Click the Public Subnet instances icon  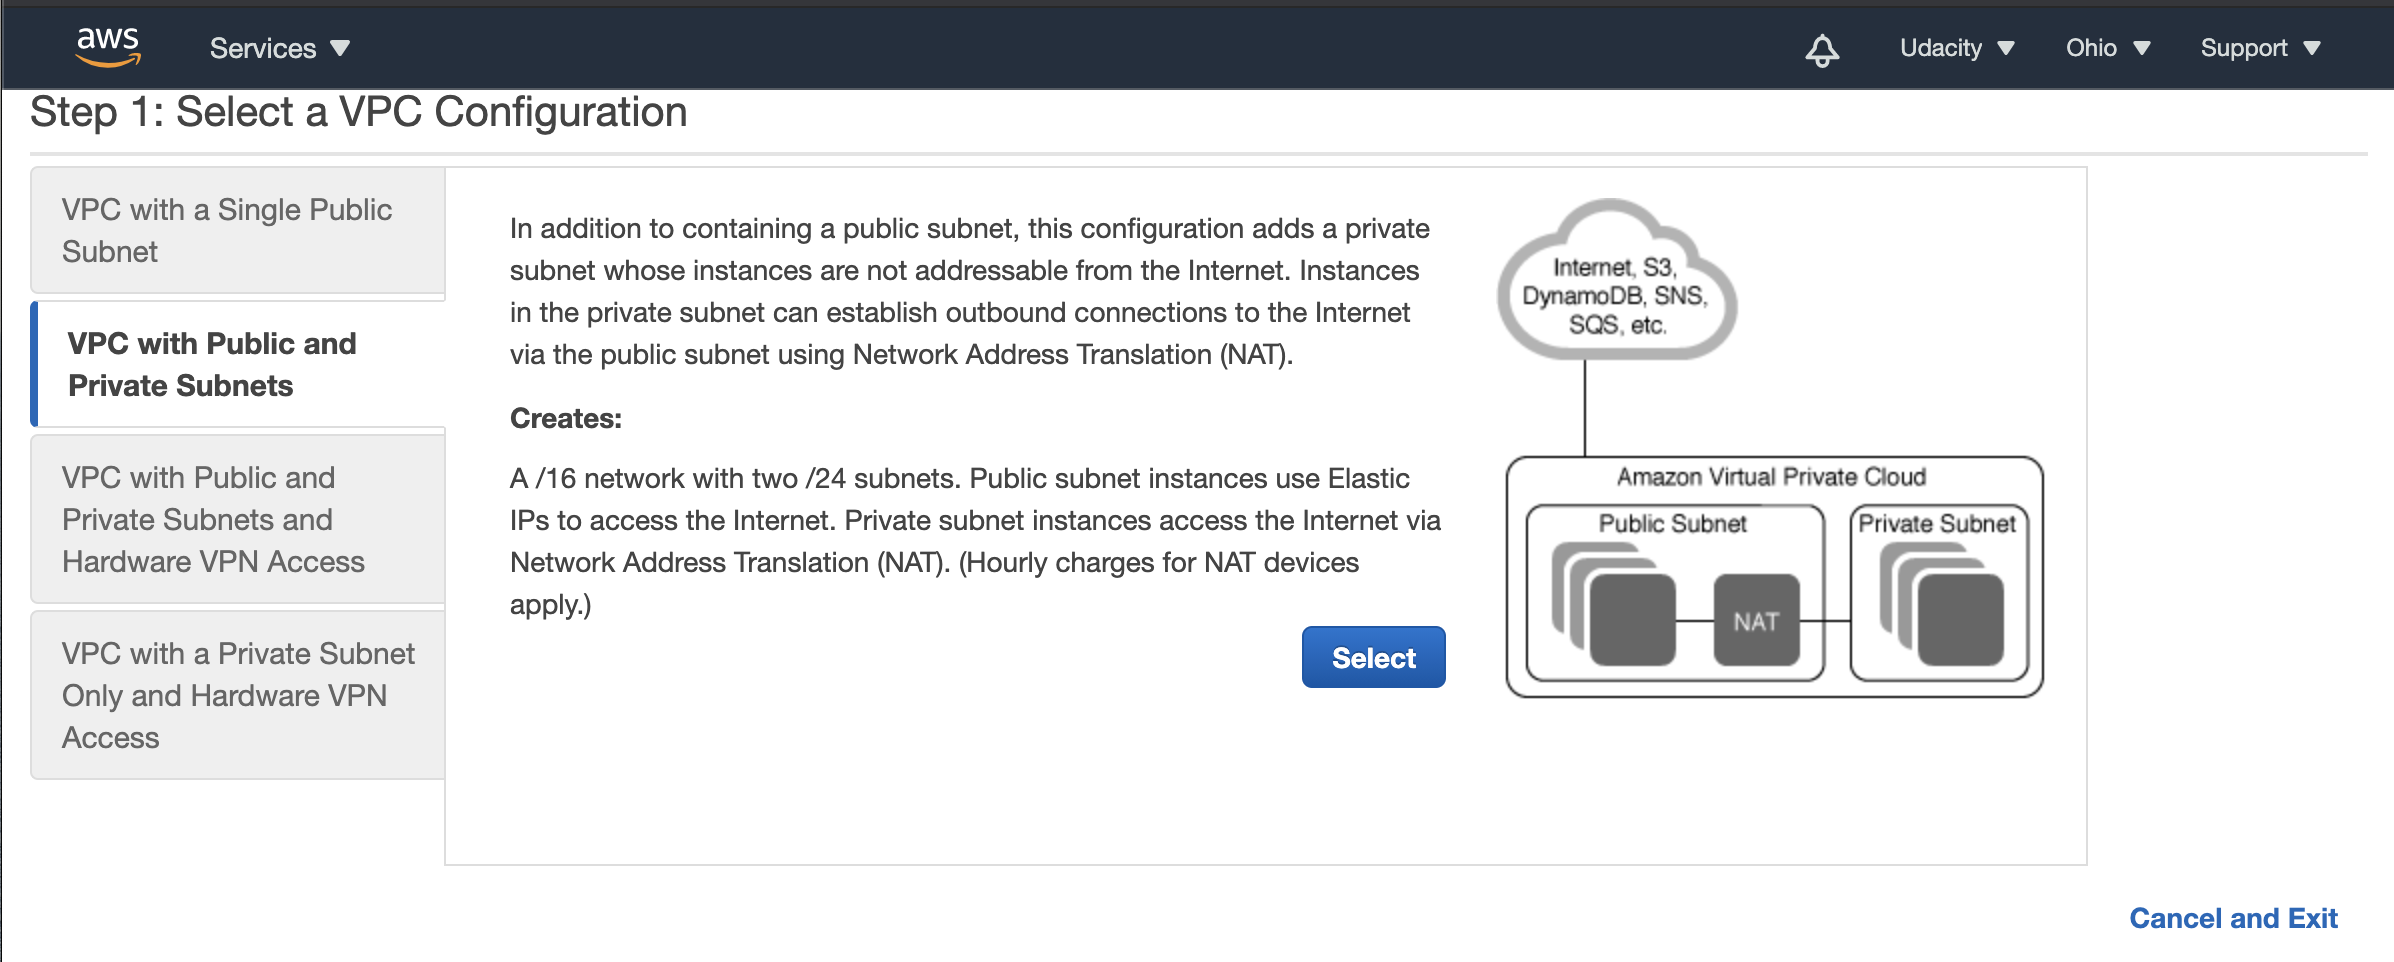point(1613,604)
